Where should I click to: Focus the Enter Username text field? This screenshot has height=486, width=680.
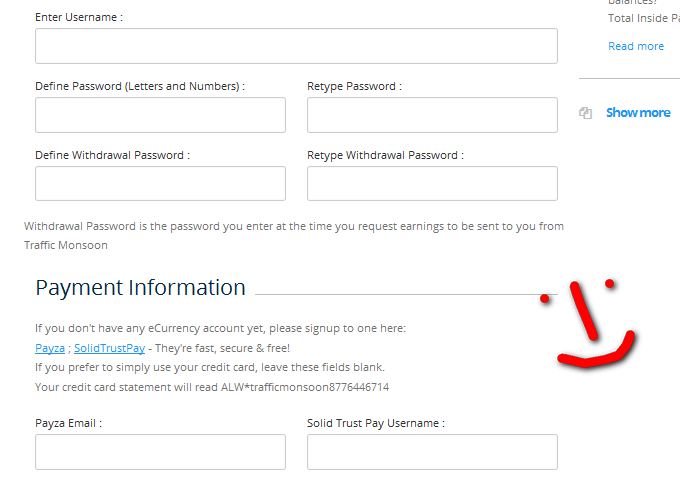[x=296, y=46]
